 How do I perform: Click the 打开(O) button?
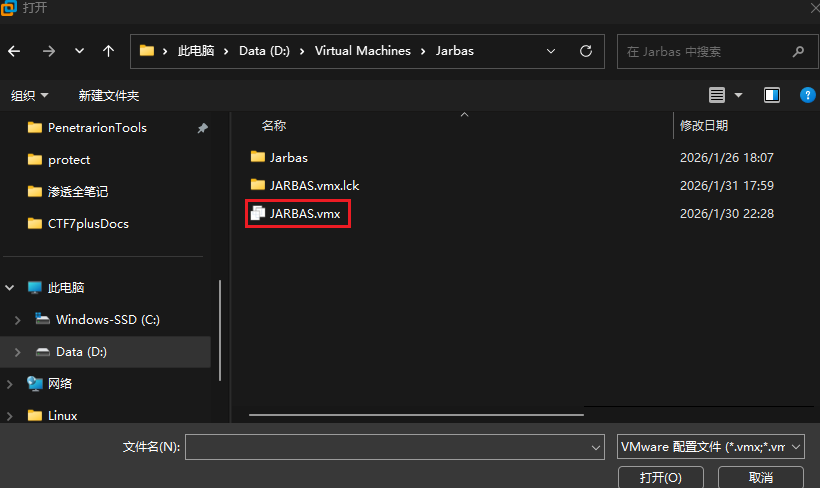coord(660,477)
